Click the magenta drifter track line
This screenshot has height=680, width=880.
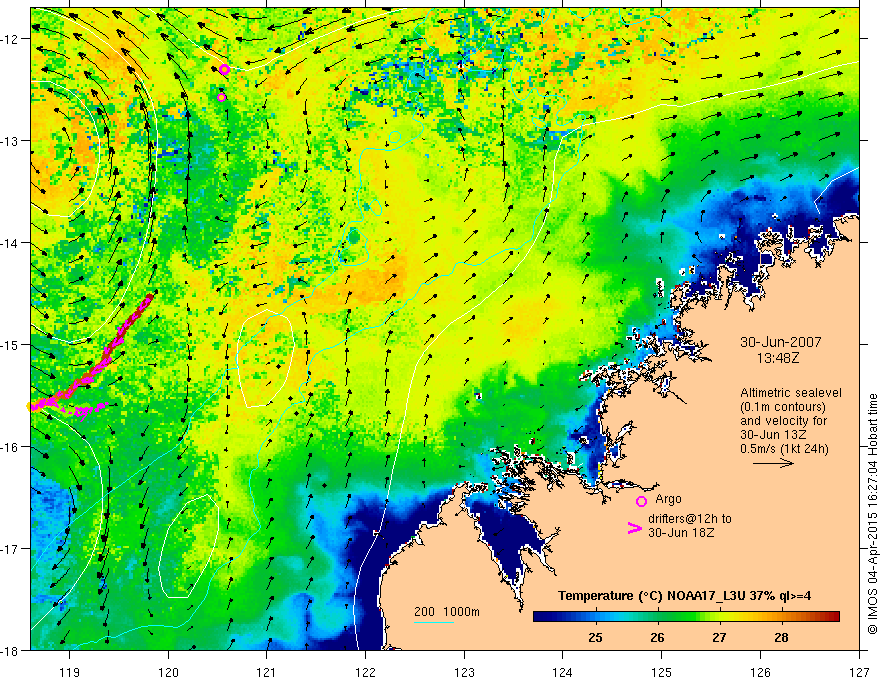pyautogui.click(x=104, y=357)
